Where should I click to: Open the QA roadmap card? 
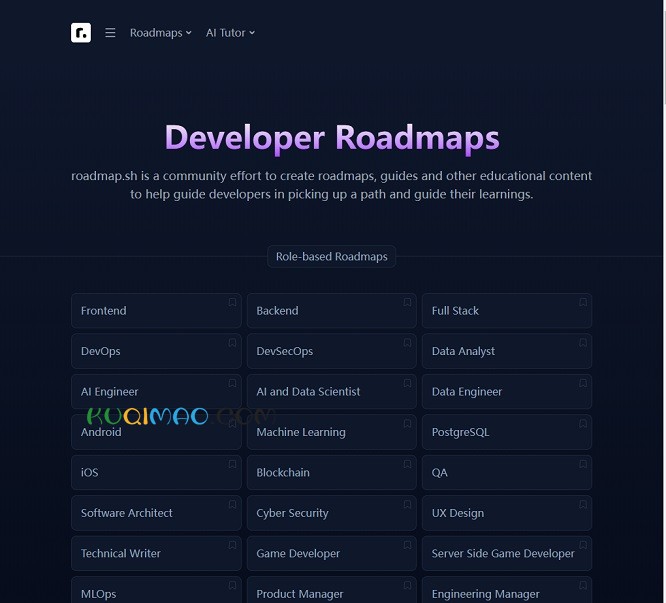pos(507,473)
